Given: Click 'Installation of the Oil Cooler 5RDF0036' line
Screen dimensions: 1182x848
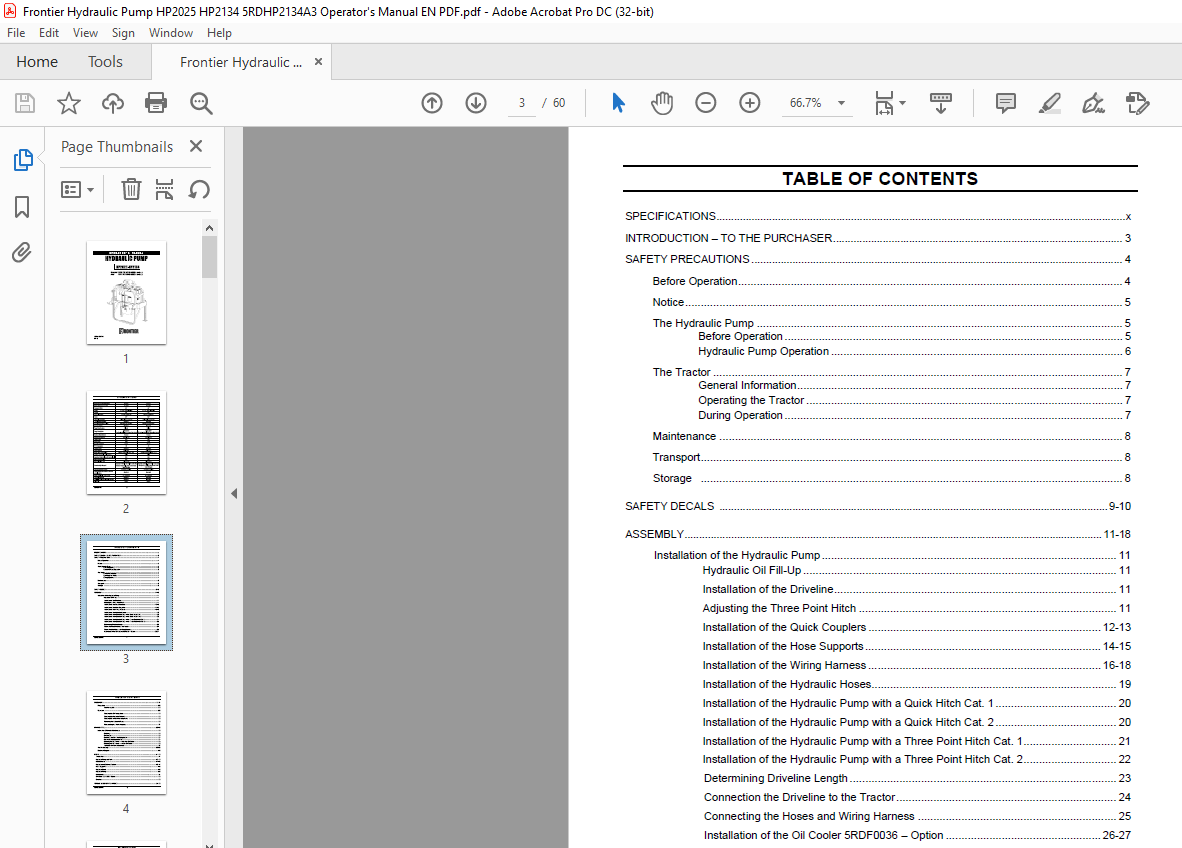Looking at the screenshot, I should point(917,835).
